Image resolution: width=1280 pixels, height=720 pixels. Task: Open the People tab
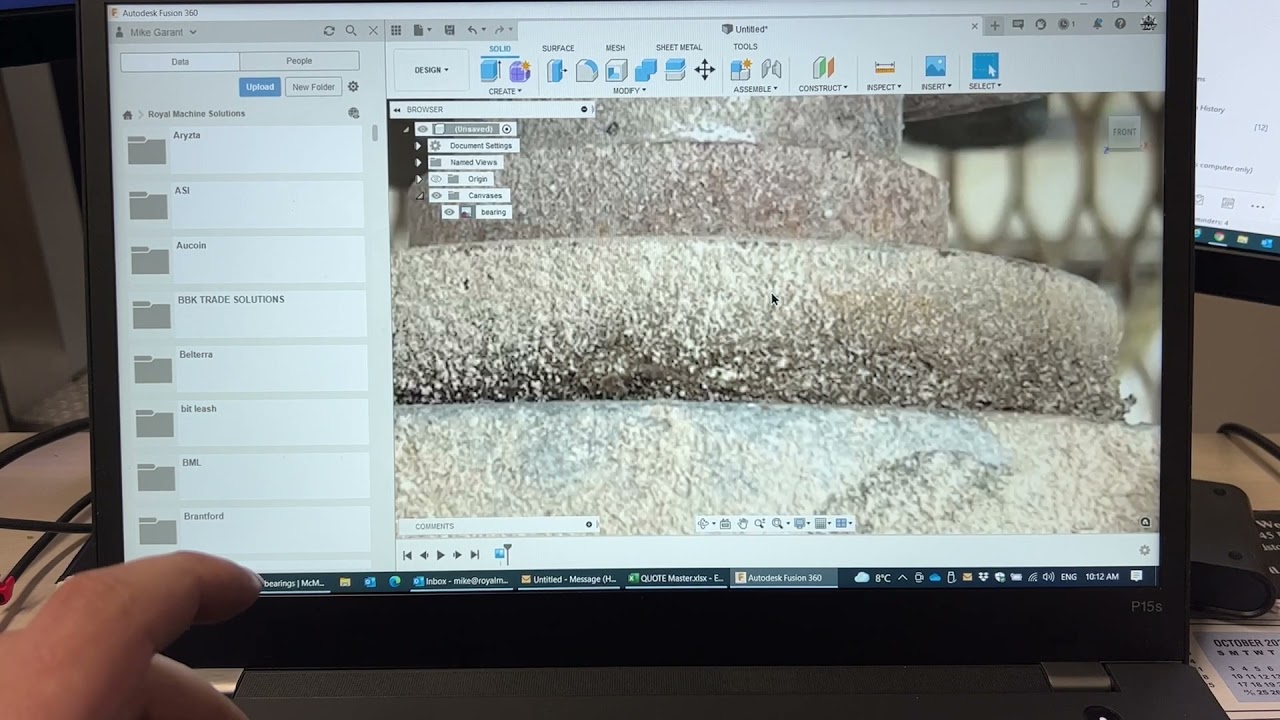(299, 61)
